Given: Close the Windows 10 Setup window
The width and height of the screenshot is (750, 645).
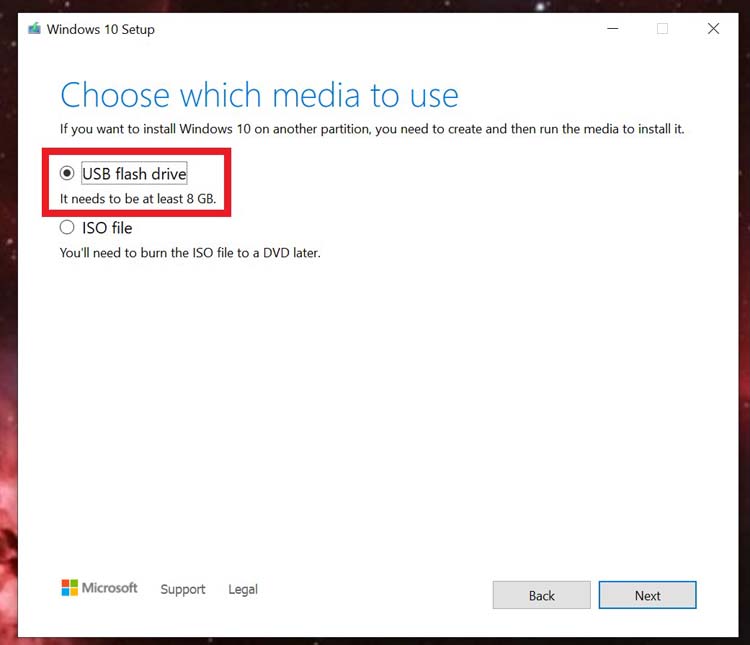Looking at the screenshot, I should [x=713, y=29].
